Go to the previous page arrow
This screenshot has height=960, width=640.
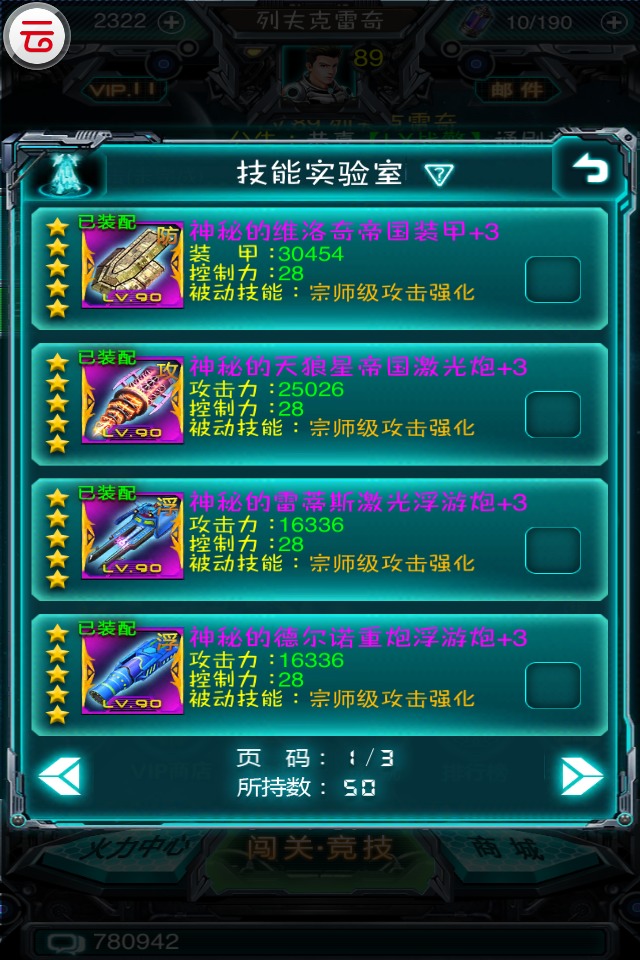pyautogui.click(x=59, y=776)
